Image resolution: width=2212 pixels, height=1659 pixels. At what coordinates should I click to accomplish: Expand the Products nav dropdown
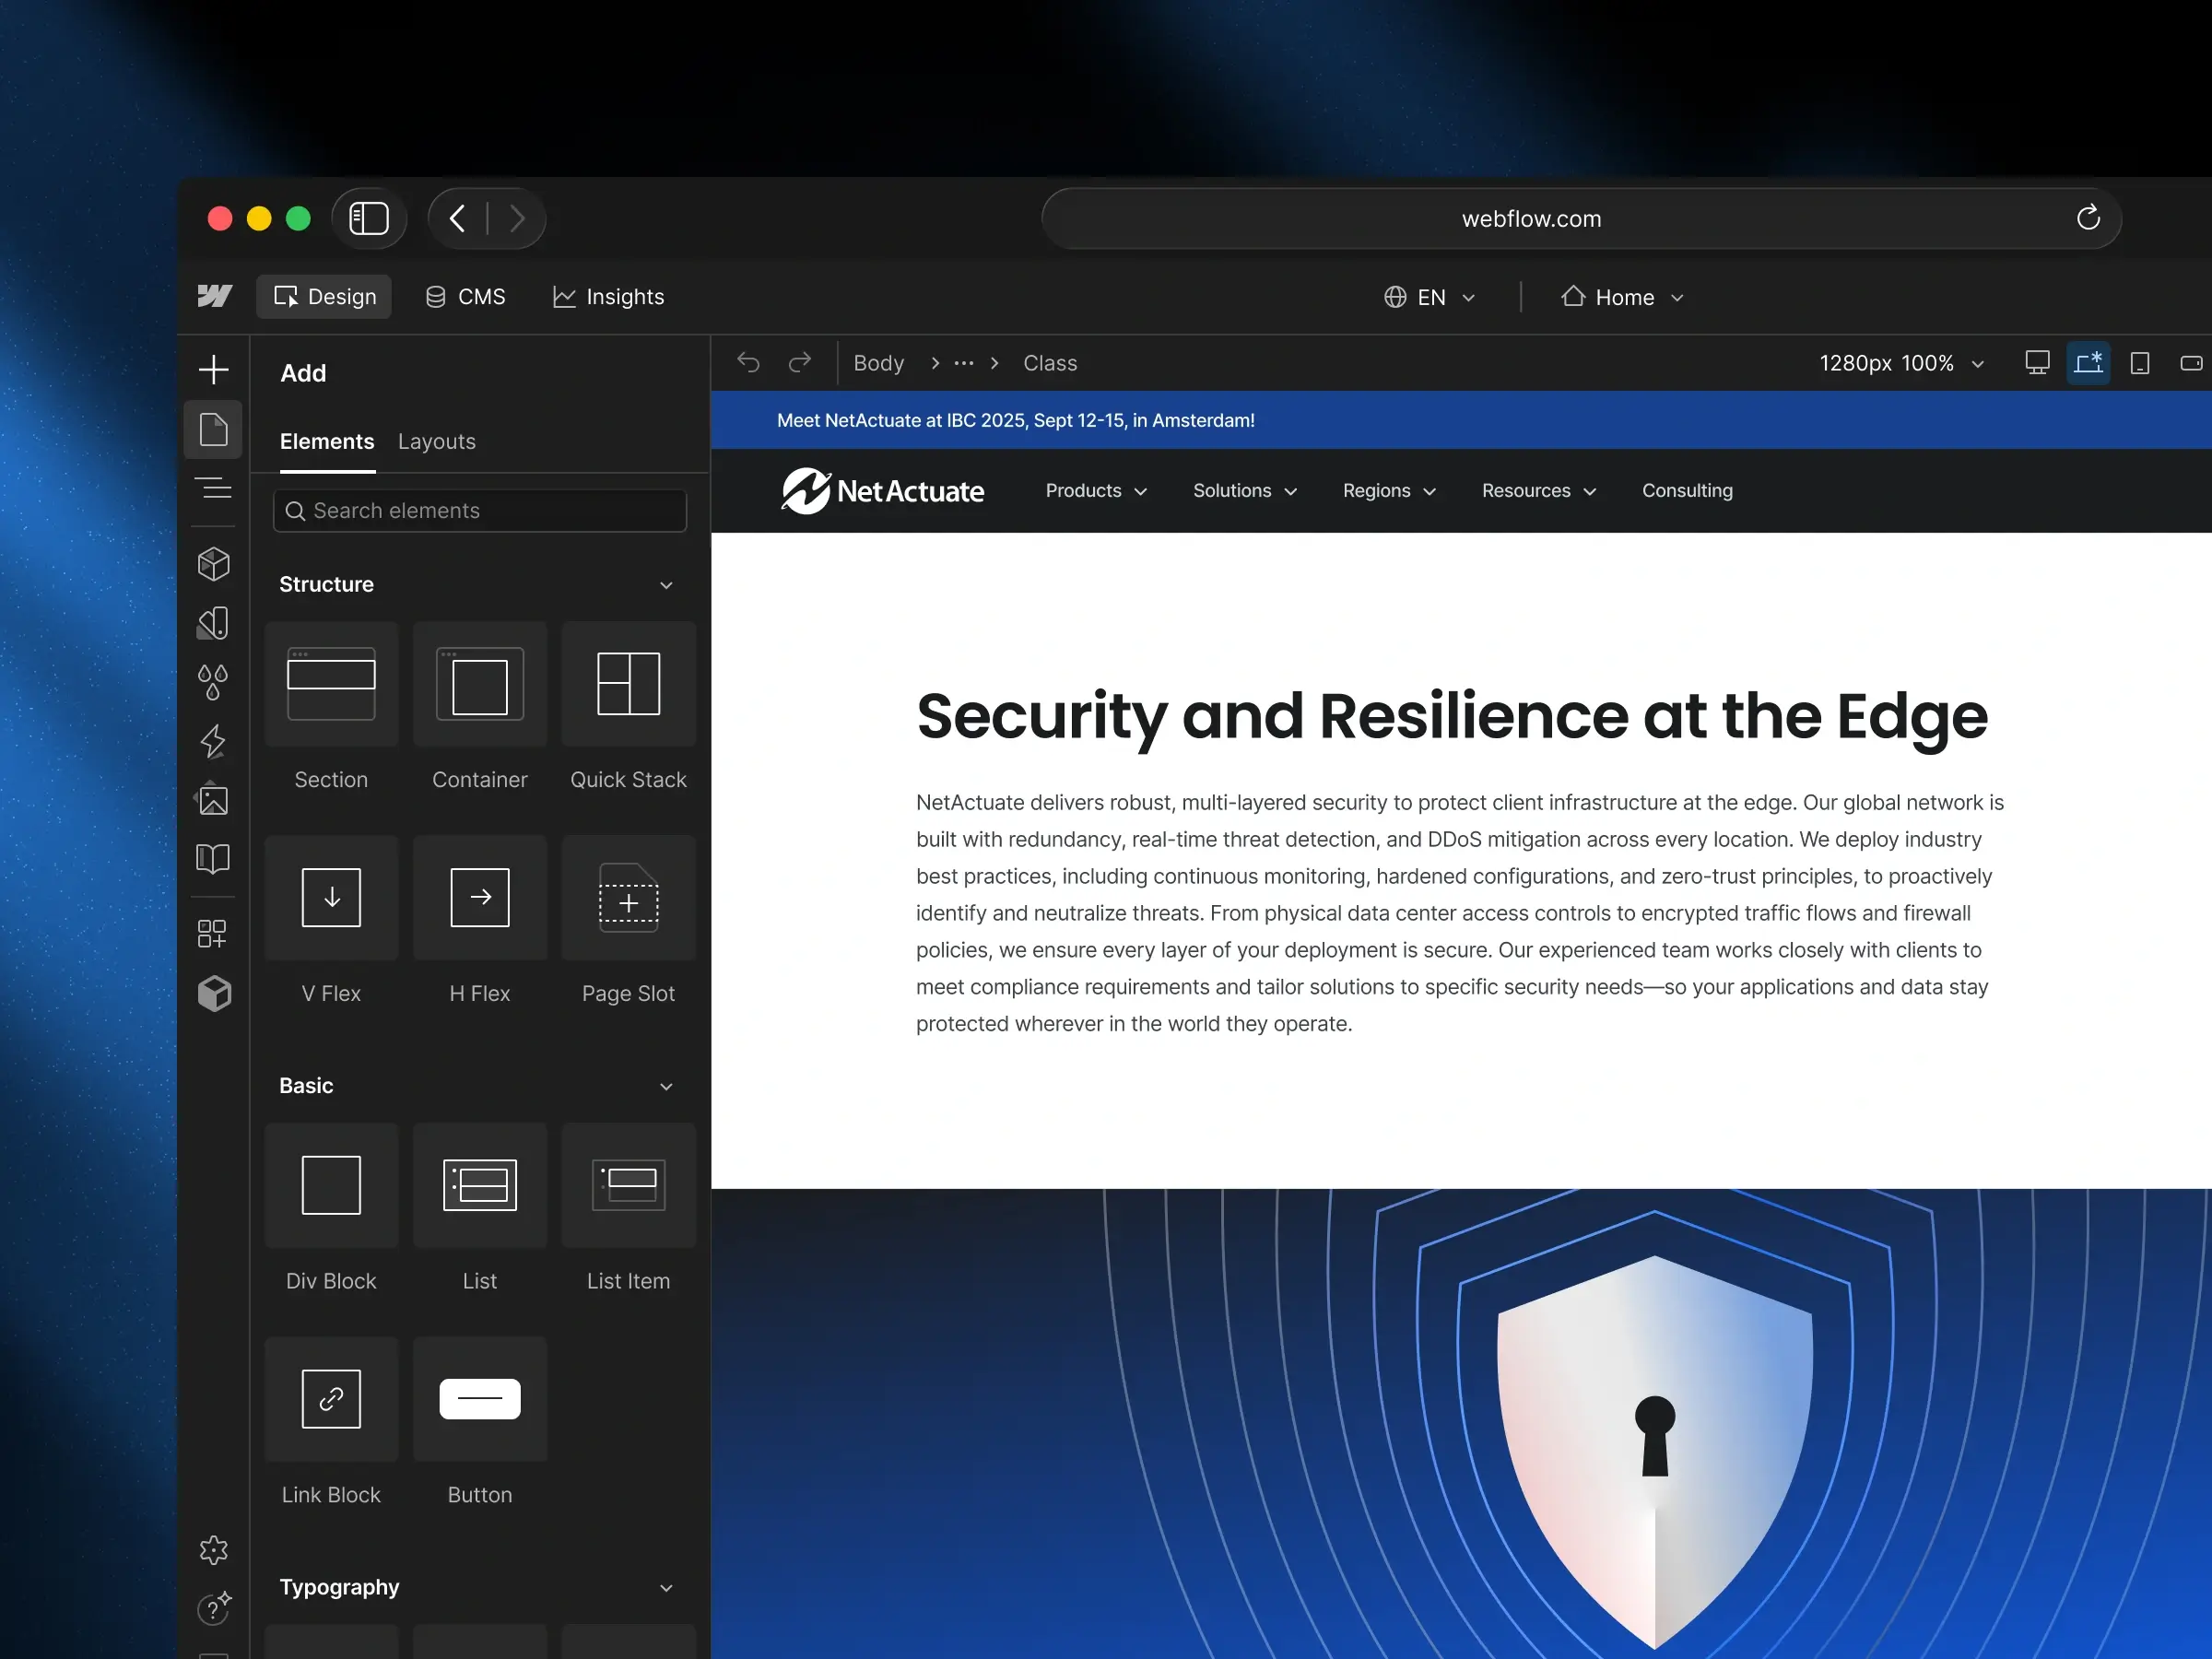point(1096,491)
